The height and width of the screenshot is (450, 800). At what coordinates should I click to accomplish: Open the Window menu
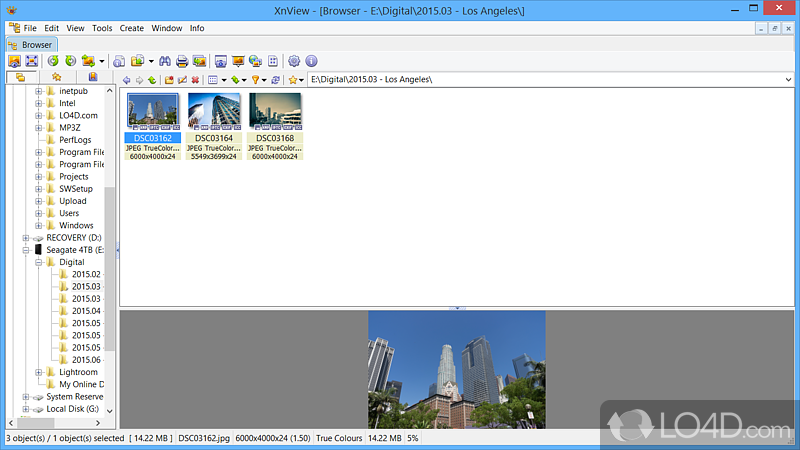167,28
